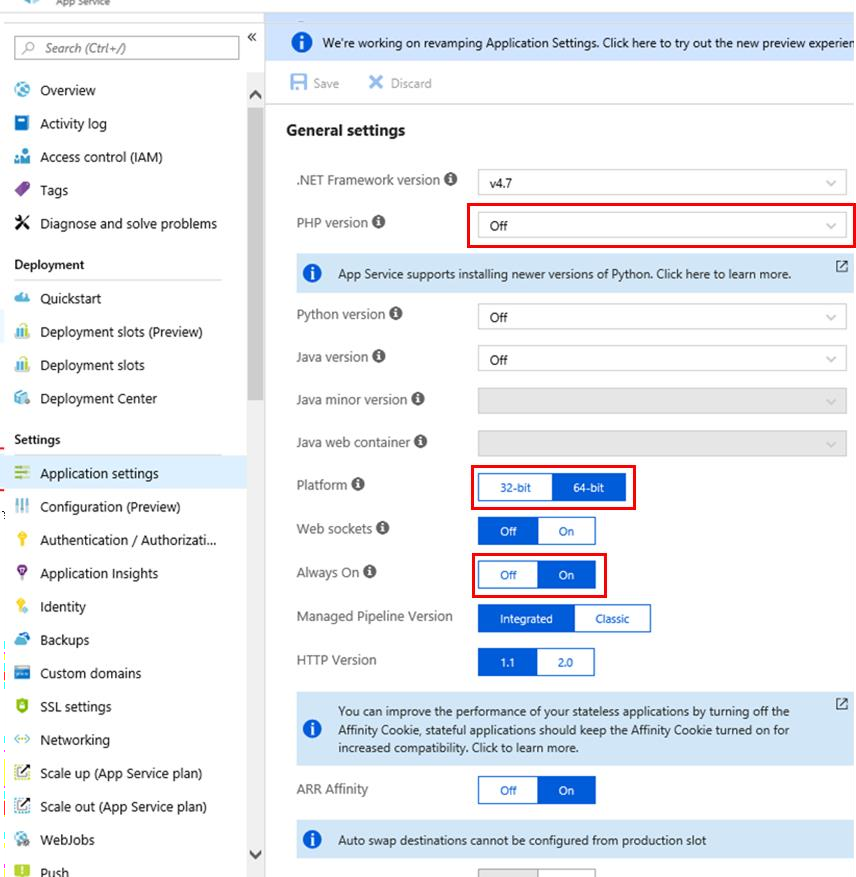Set HTTP Version to 1.1
This screenshot has height=877, width=856.
pos(507,662)
